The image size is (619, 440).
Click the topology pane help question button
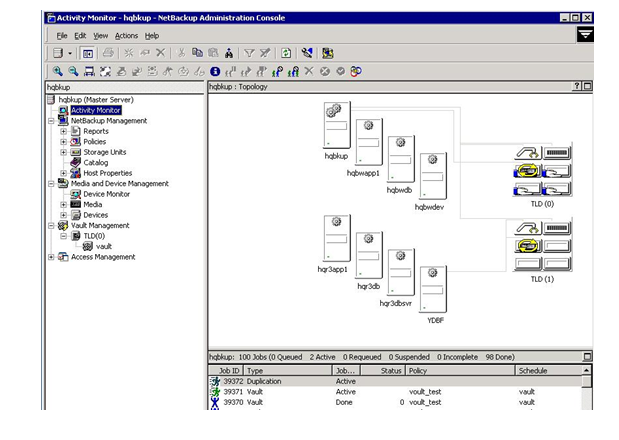pyautogui.click(x=577, y=86)
